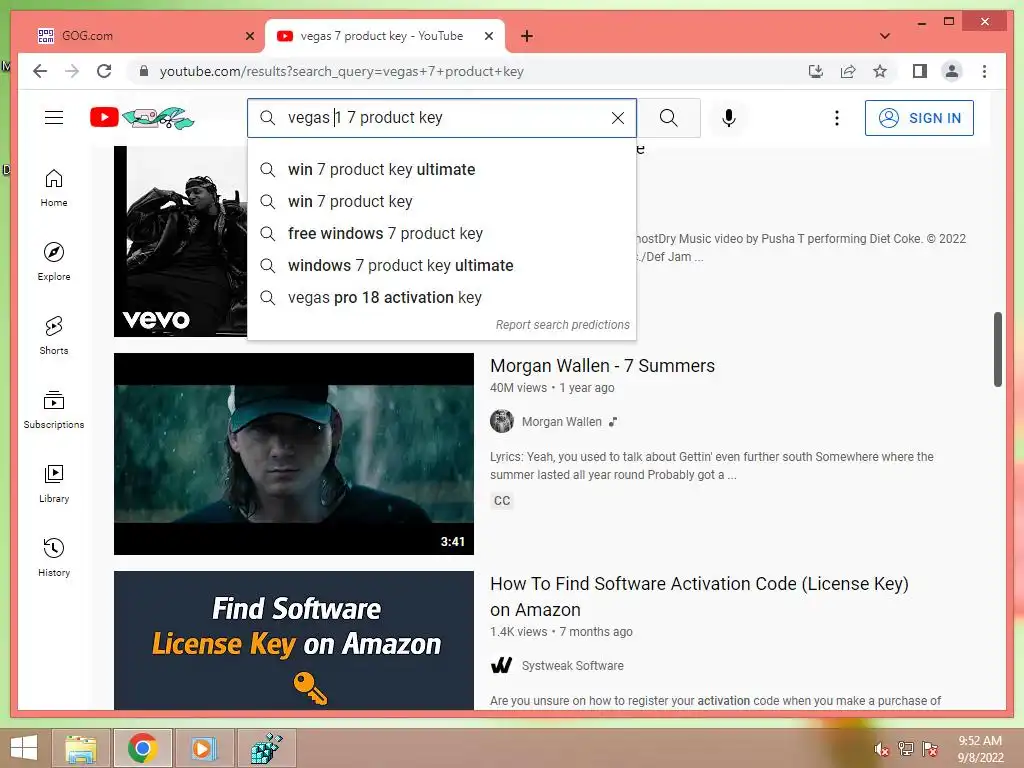Click the SIGN IN button
The width and height of the screenshot is (1024, 768).
pos(919,118)
